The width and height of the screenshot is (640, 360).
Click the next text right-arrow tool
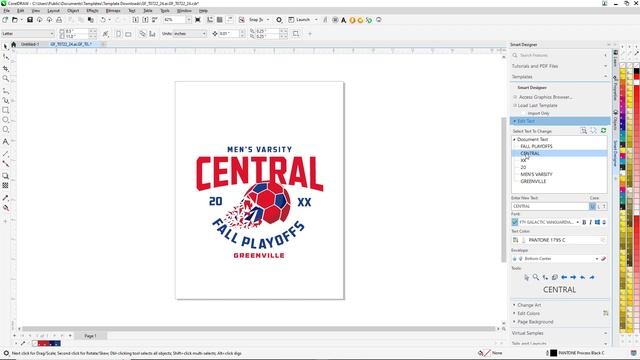(x=573, y=277)
